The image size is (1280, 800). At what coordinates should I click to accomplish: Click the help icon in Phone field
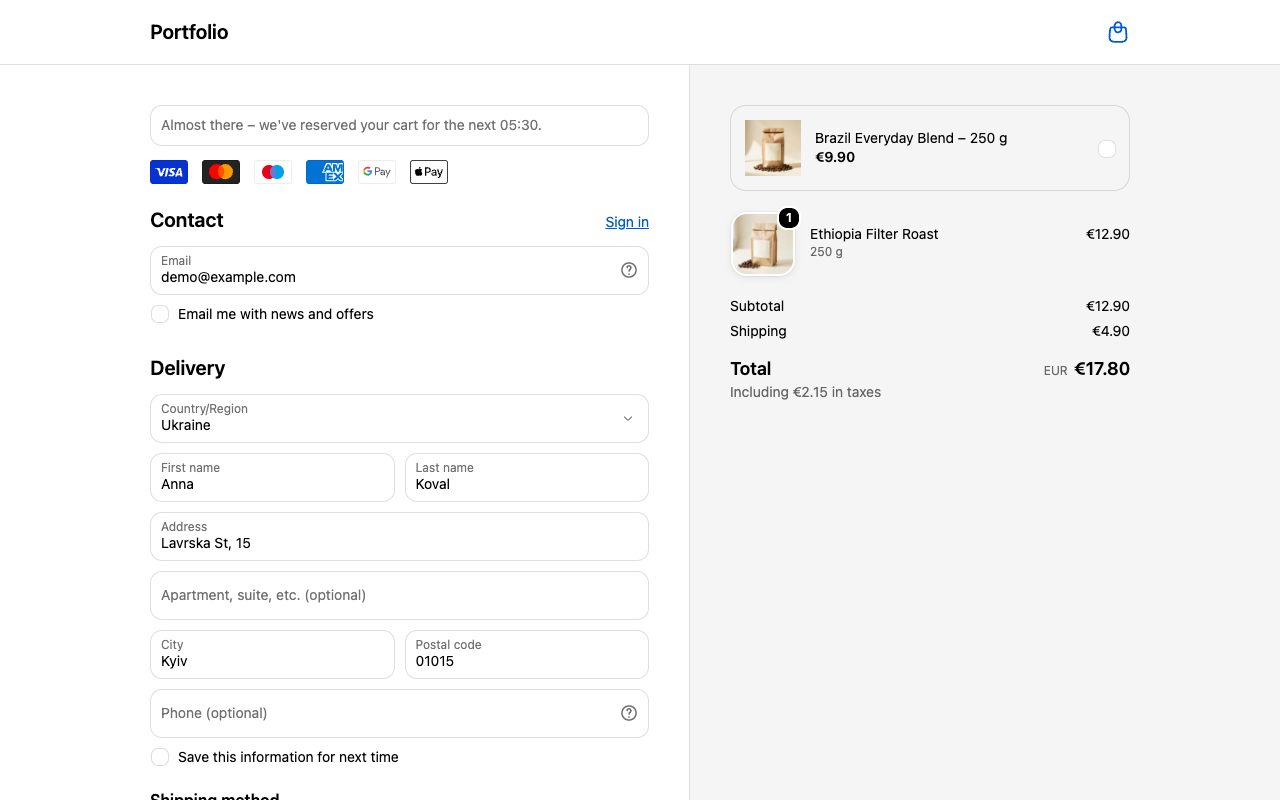(x=629, y=713)
